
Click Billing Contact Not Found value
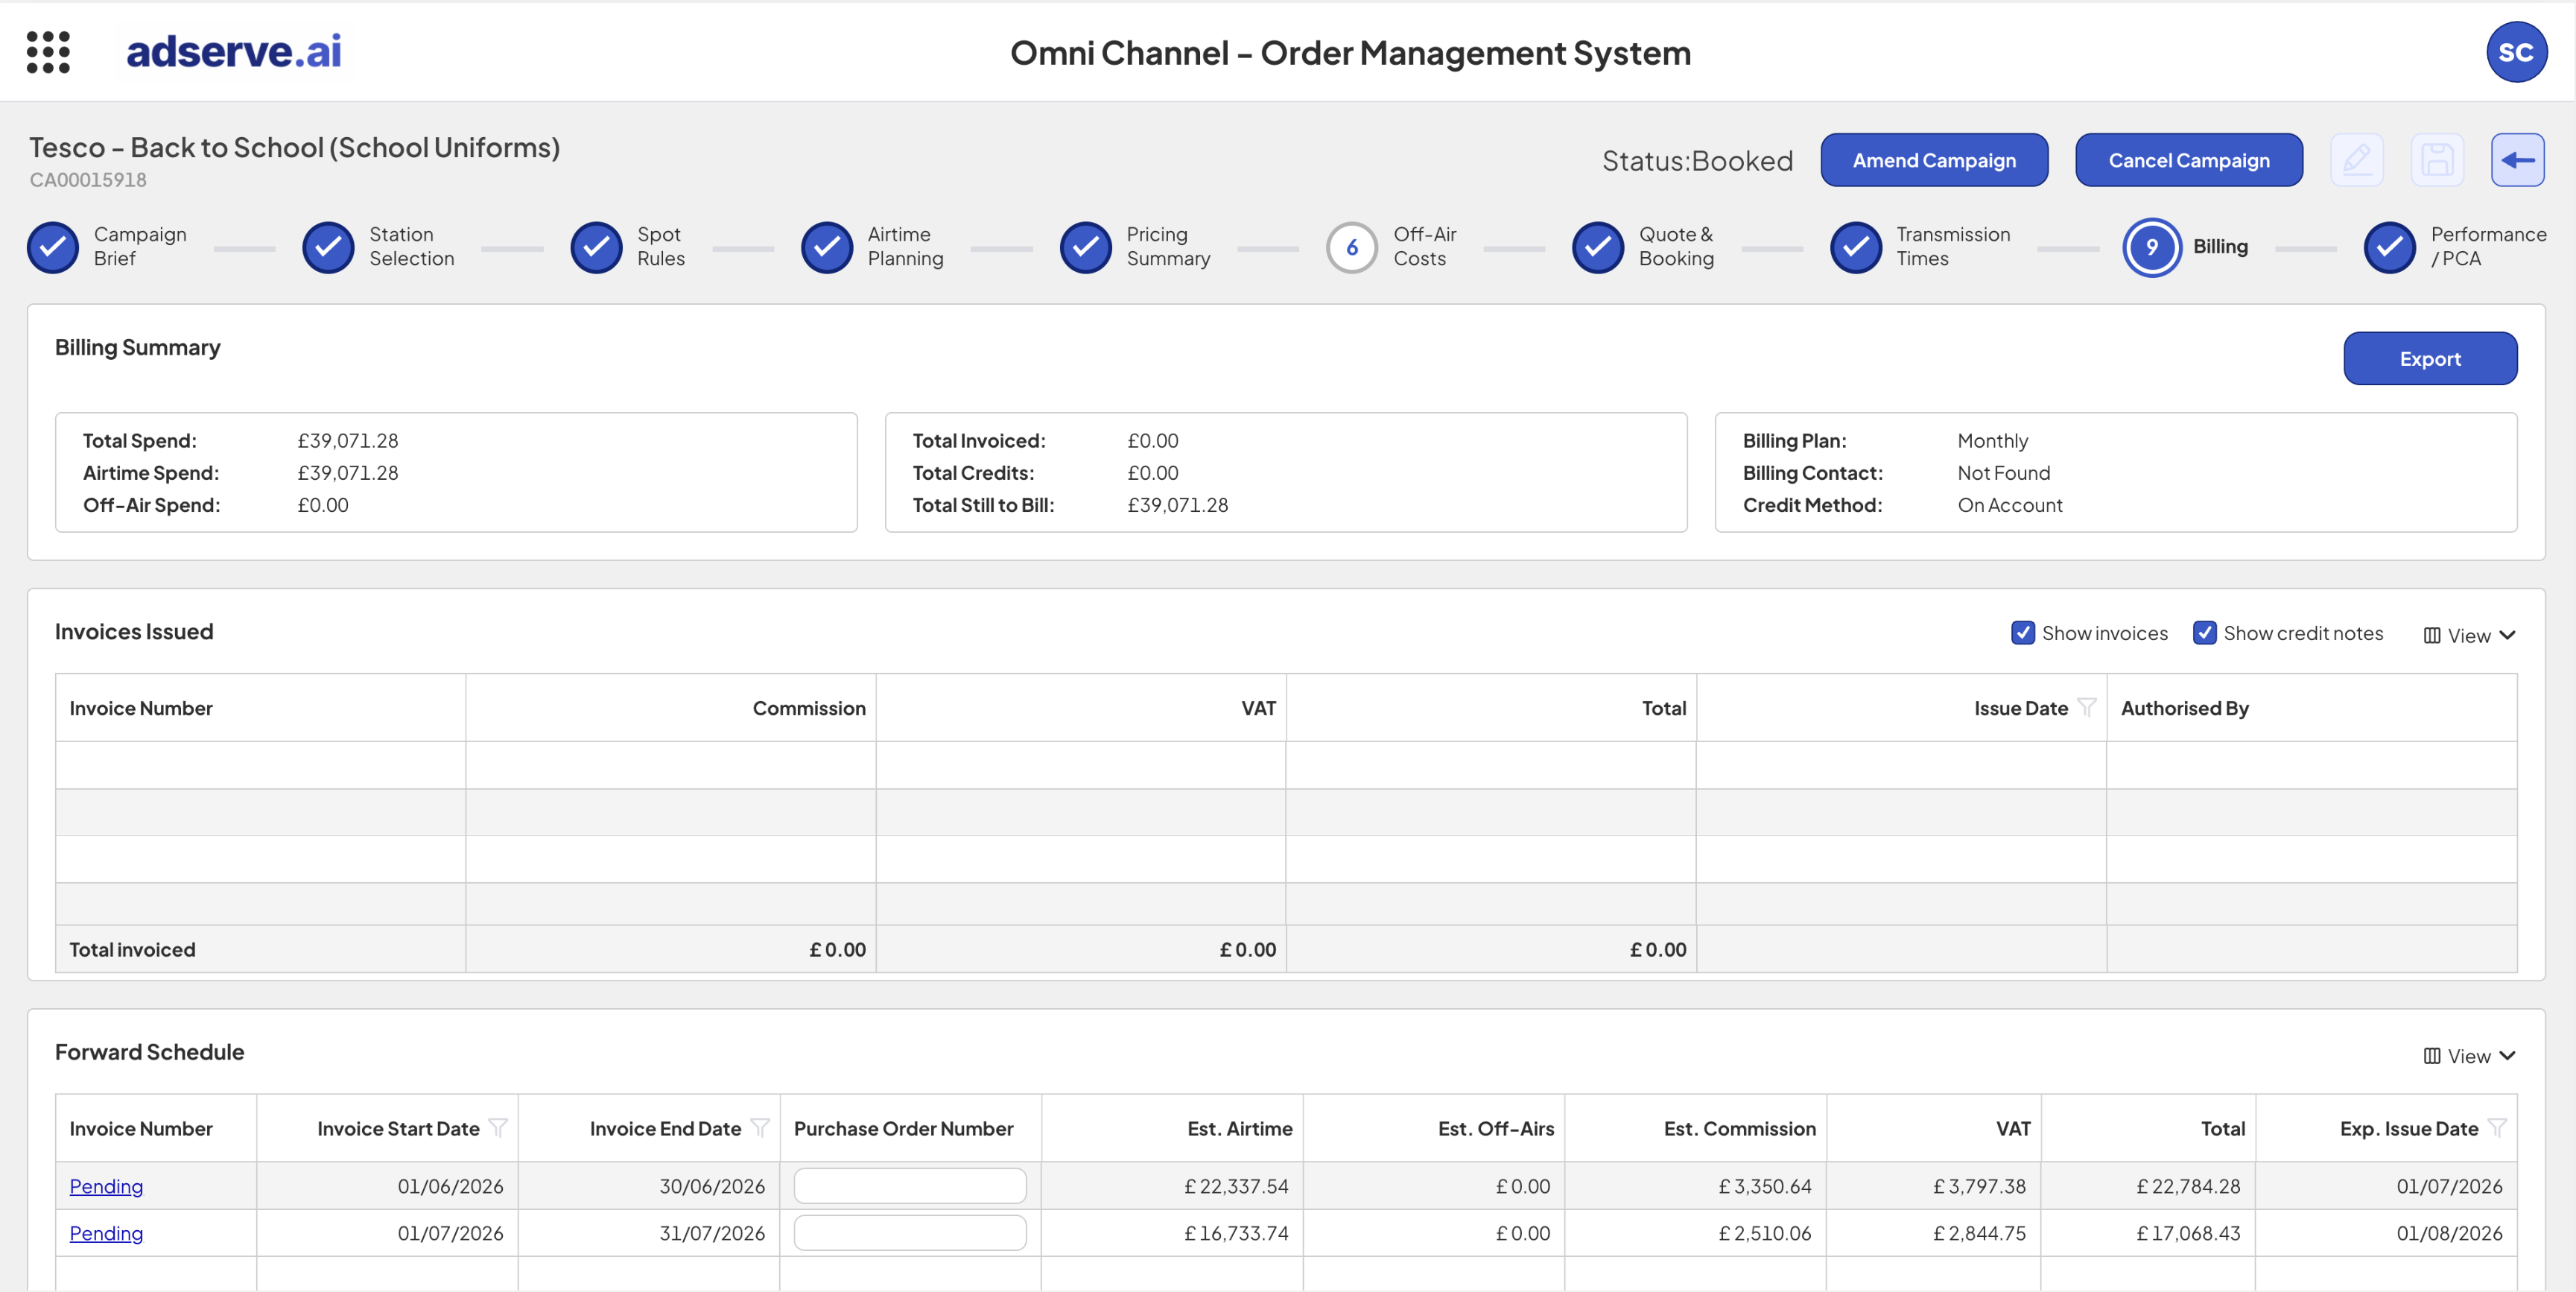[2003, 473]
